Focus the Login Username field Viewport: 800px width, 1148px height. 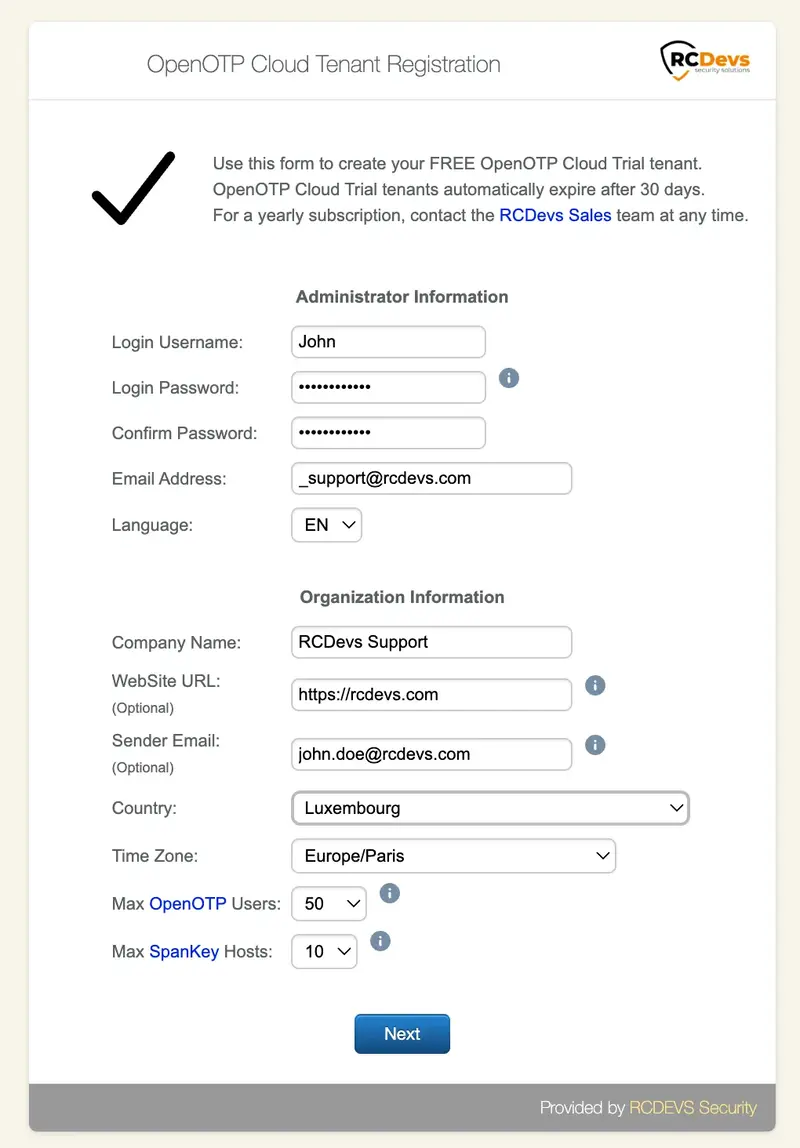(x=389, y=342)
